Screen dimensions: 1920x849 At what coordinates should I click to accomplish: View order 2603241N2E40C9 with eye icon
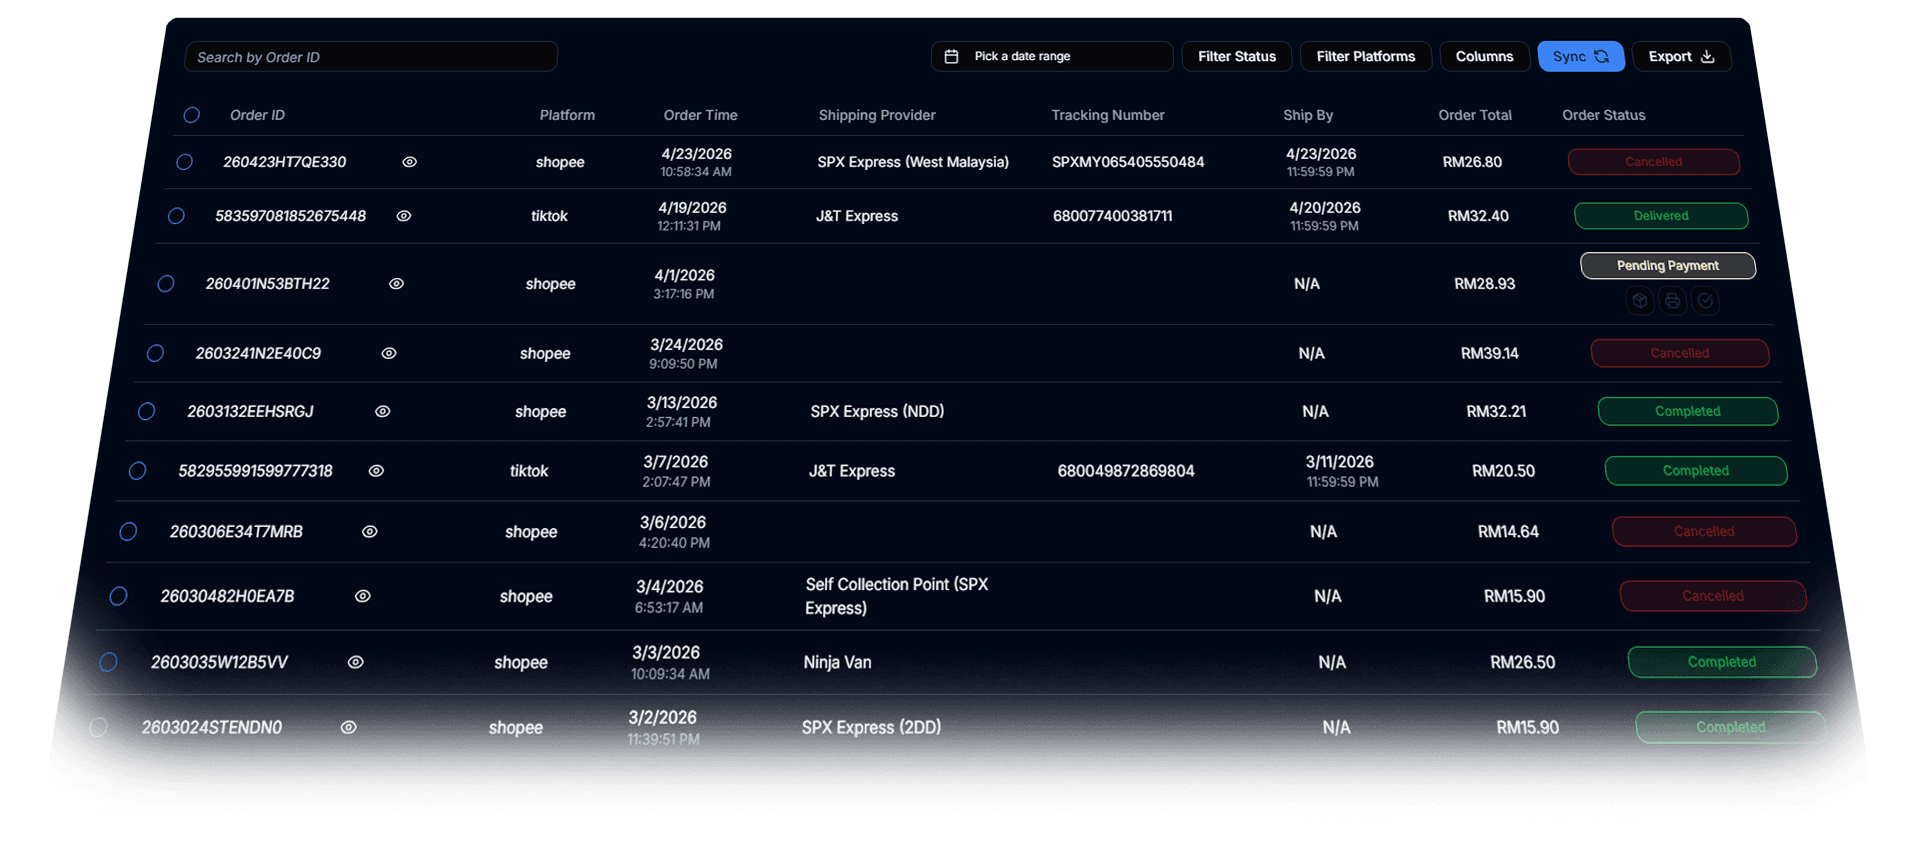(x=389, y=353)
